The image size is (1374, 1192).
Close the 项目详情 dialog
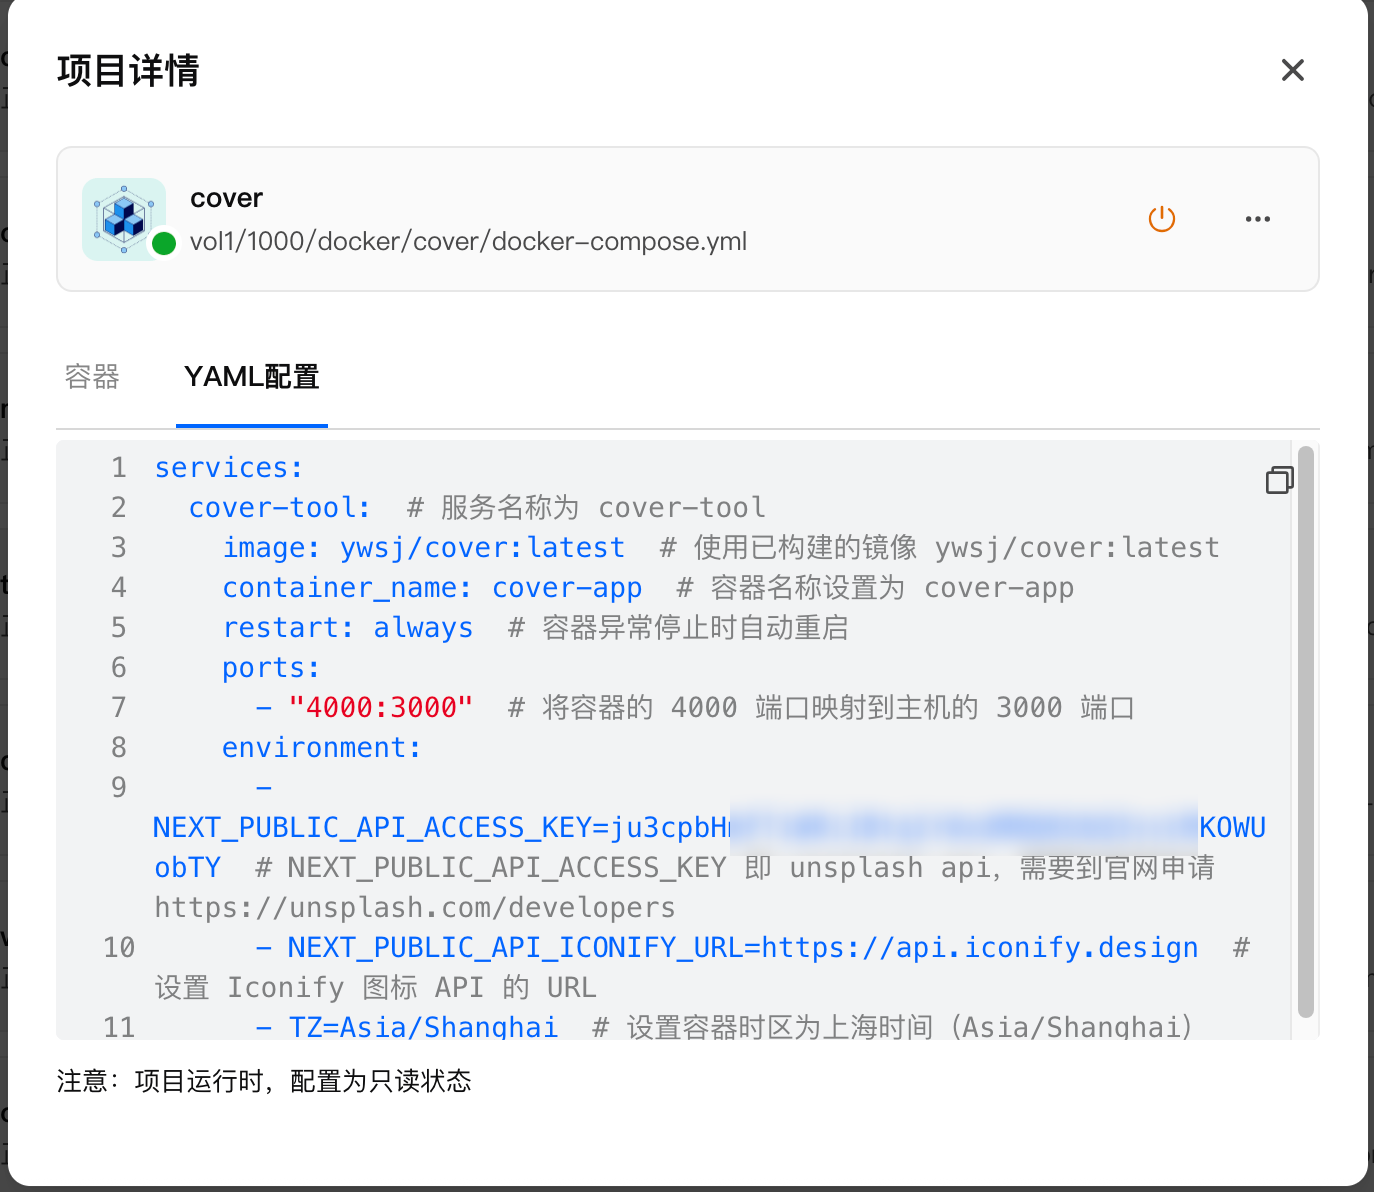pos(1292,70)
